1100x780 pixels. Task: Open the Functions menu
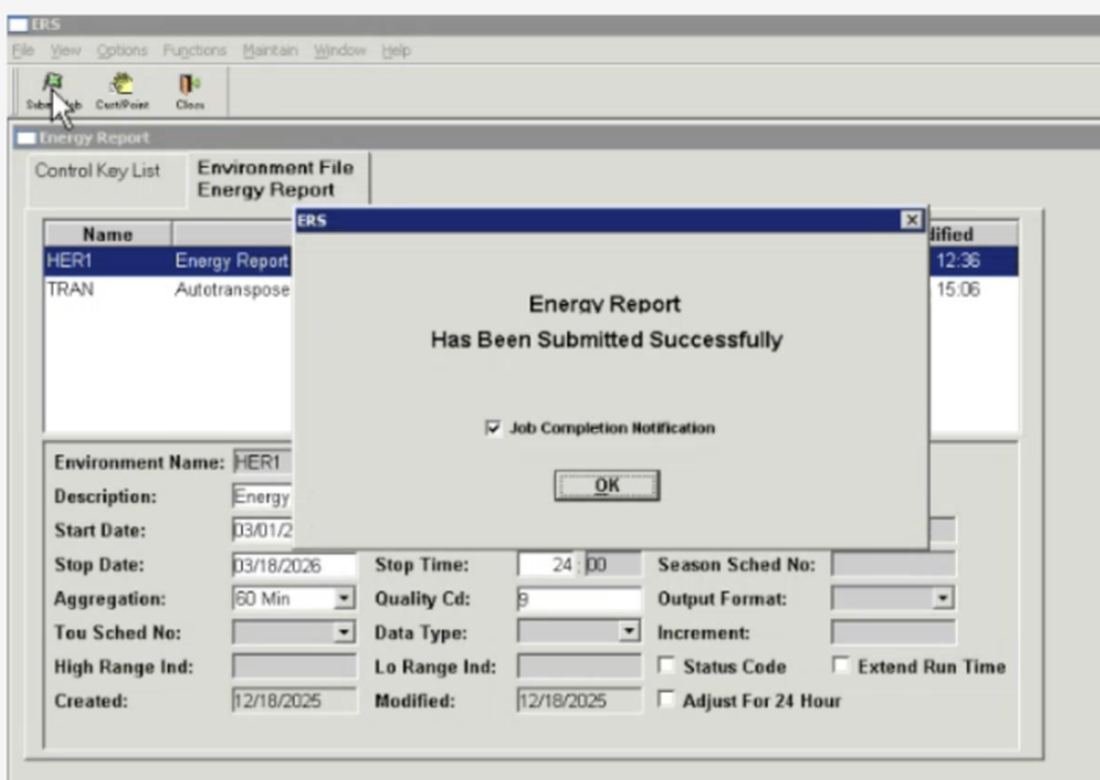click(x=194, y=51)
